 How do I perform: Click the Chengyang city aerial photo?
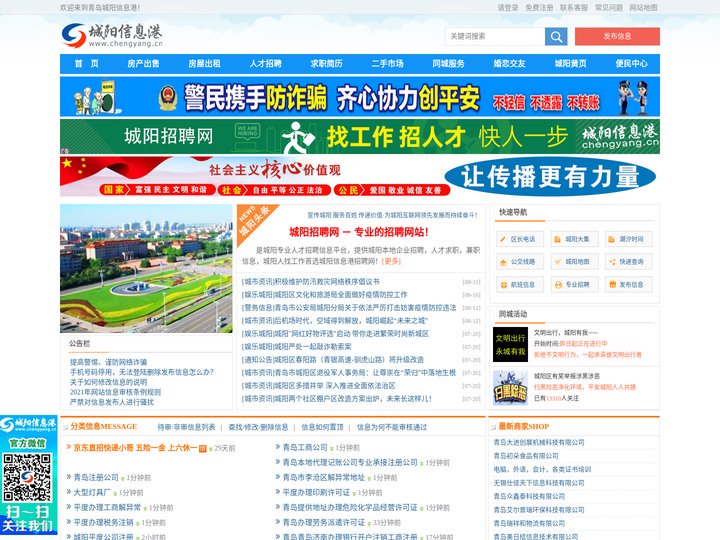point(146,269)
